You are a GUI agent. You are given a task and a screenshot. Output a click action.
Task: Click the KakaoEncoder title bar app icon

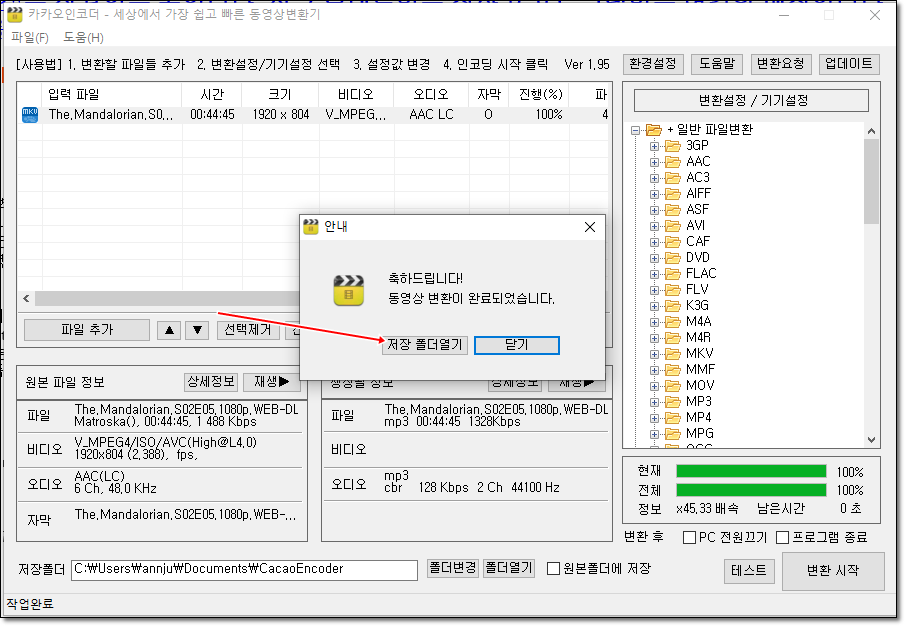click(x=14, y=14)
